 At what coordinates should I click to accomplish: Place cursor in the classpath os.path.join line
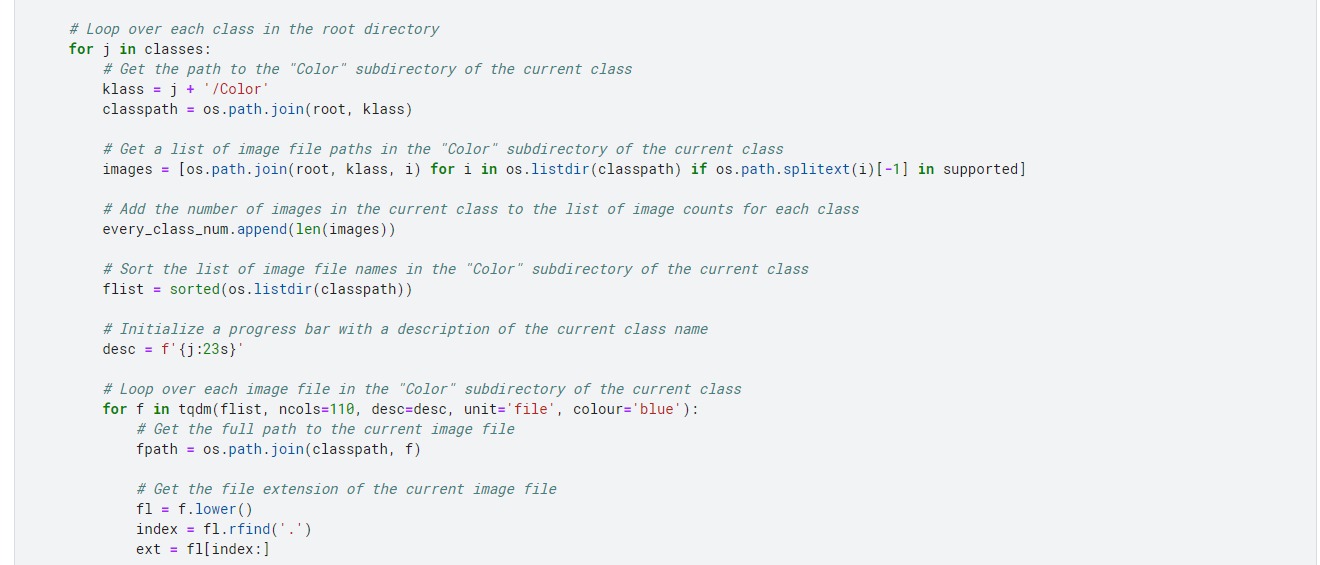point(257,109)
